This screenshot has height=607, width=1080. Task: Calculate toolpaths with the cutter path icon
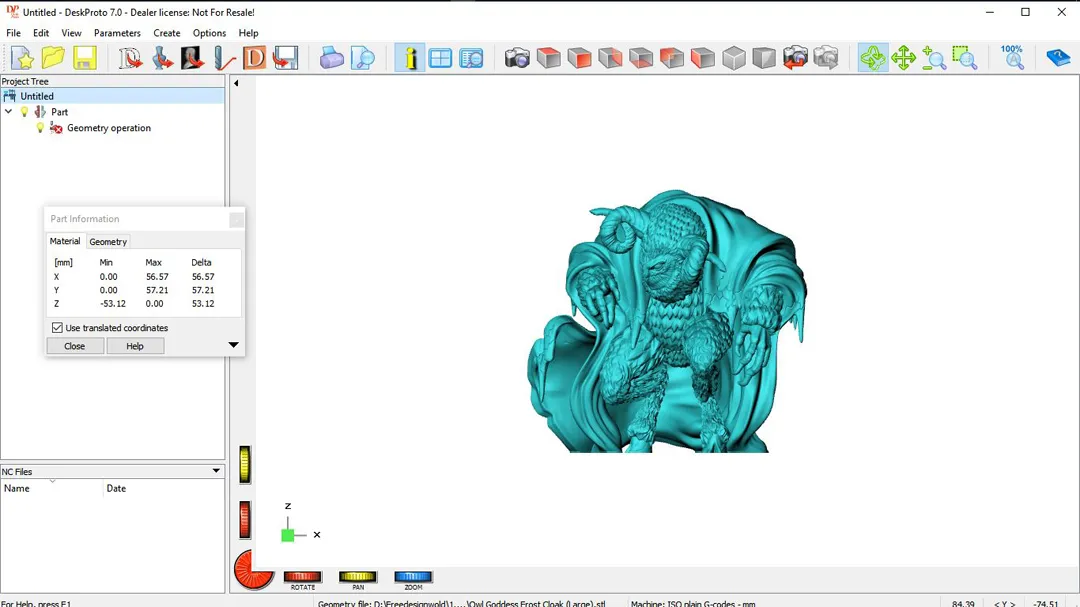224,58
